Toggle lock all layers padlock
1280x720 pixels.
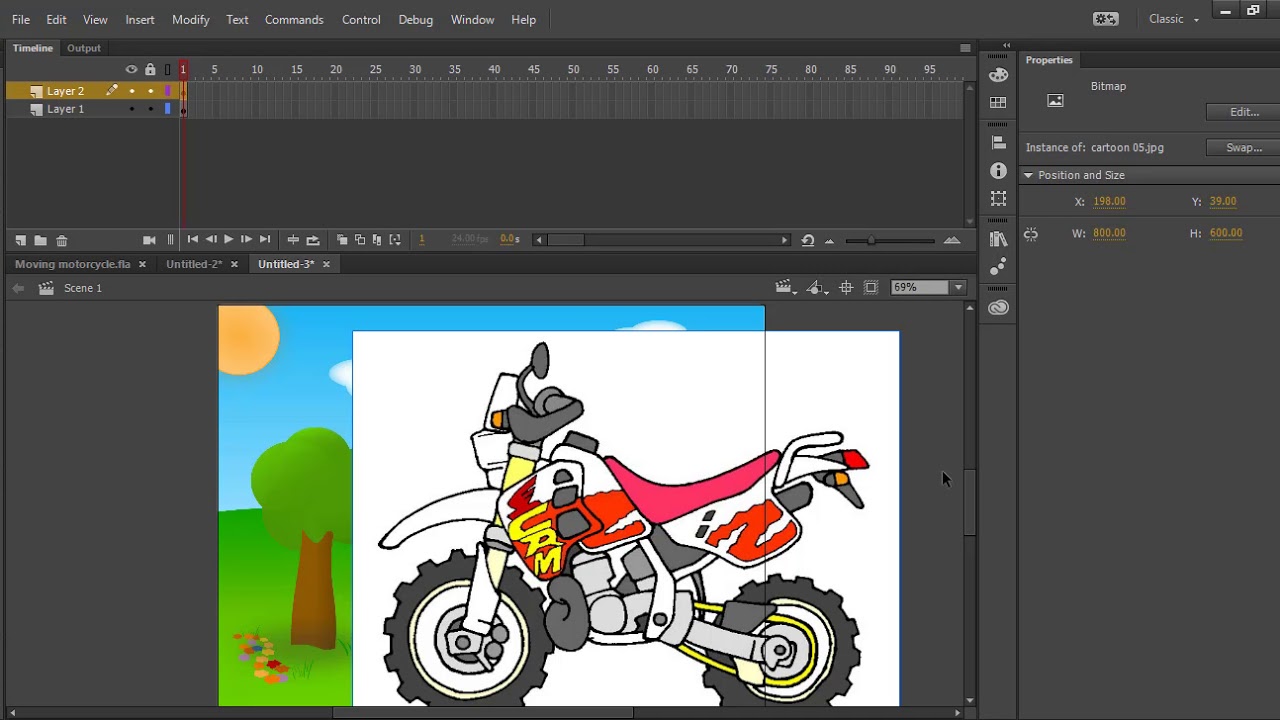[x=150, y=69]
